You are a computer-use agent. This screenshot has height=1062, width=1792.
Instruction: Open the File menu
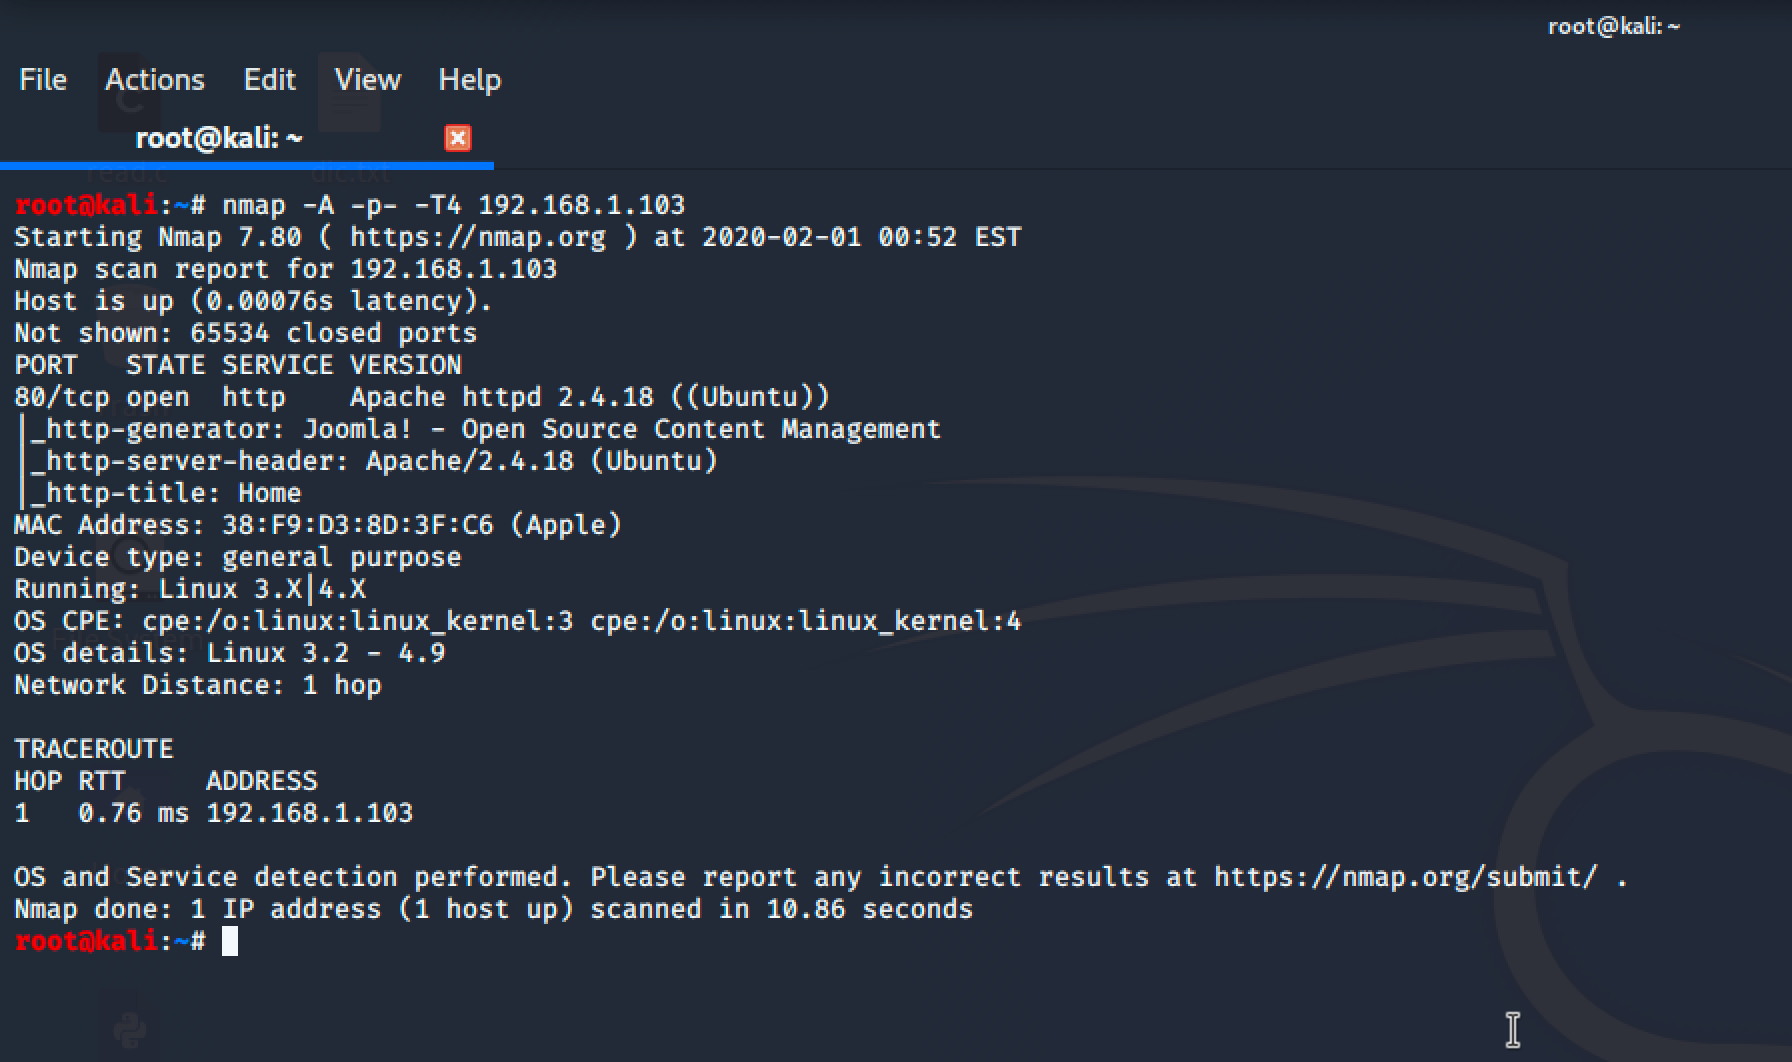point(43,80)
